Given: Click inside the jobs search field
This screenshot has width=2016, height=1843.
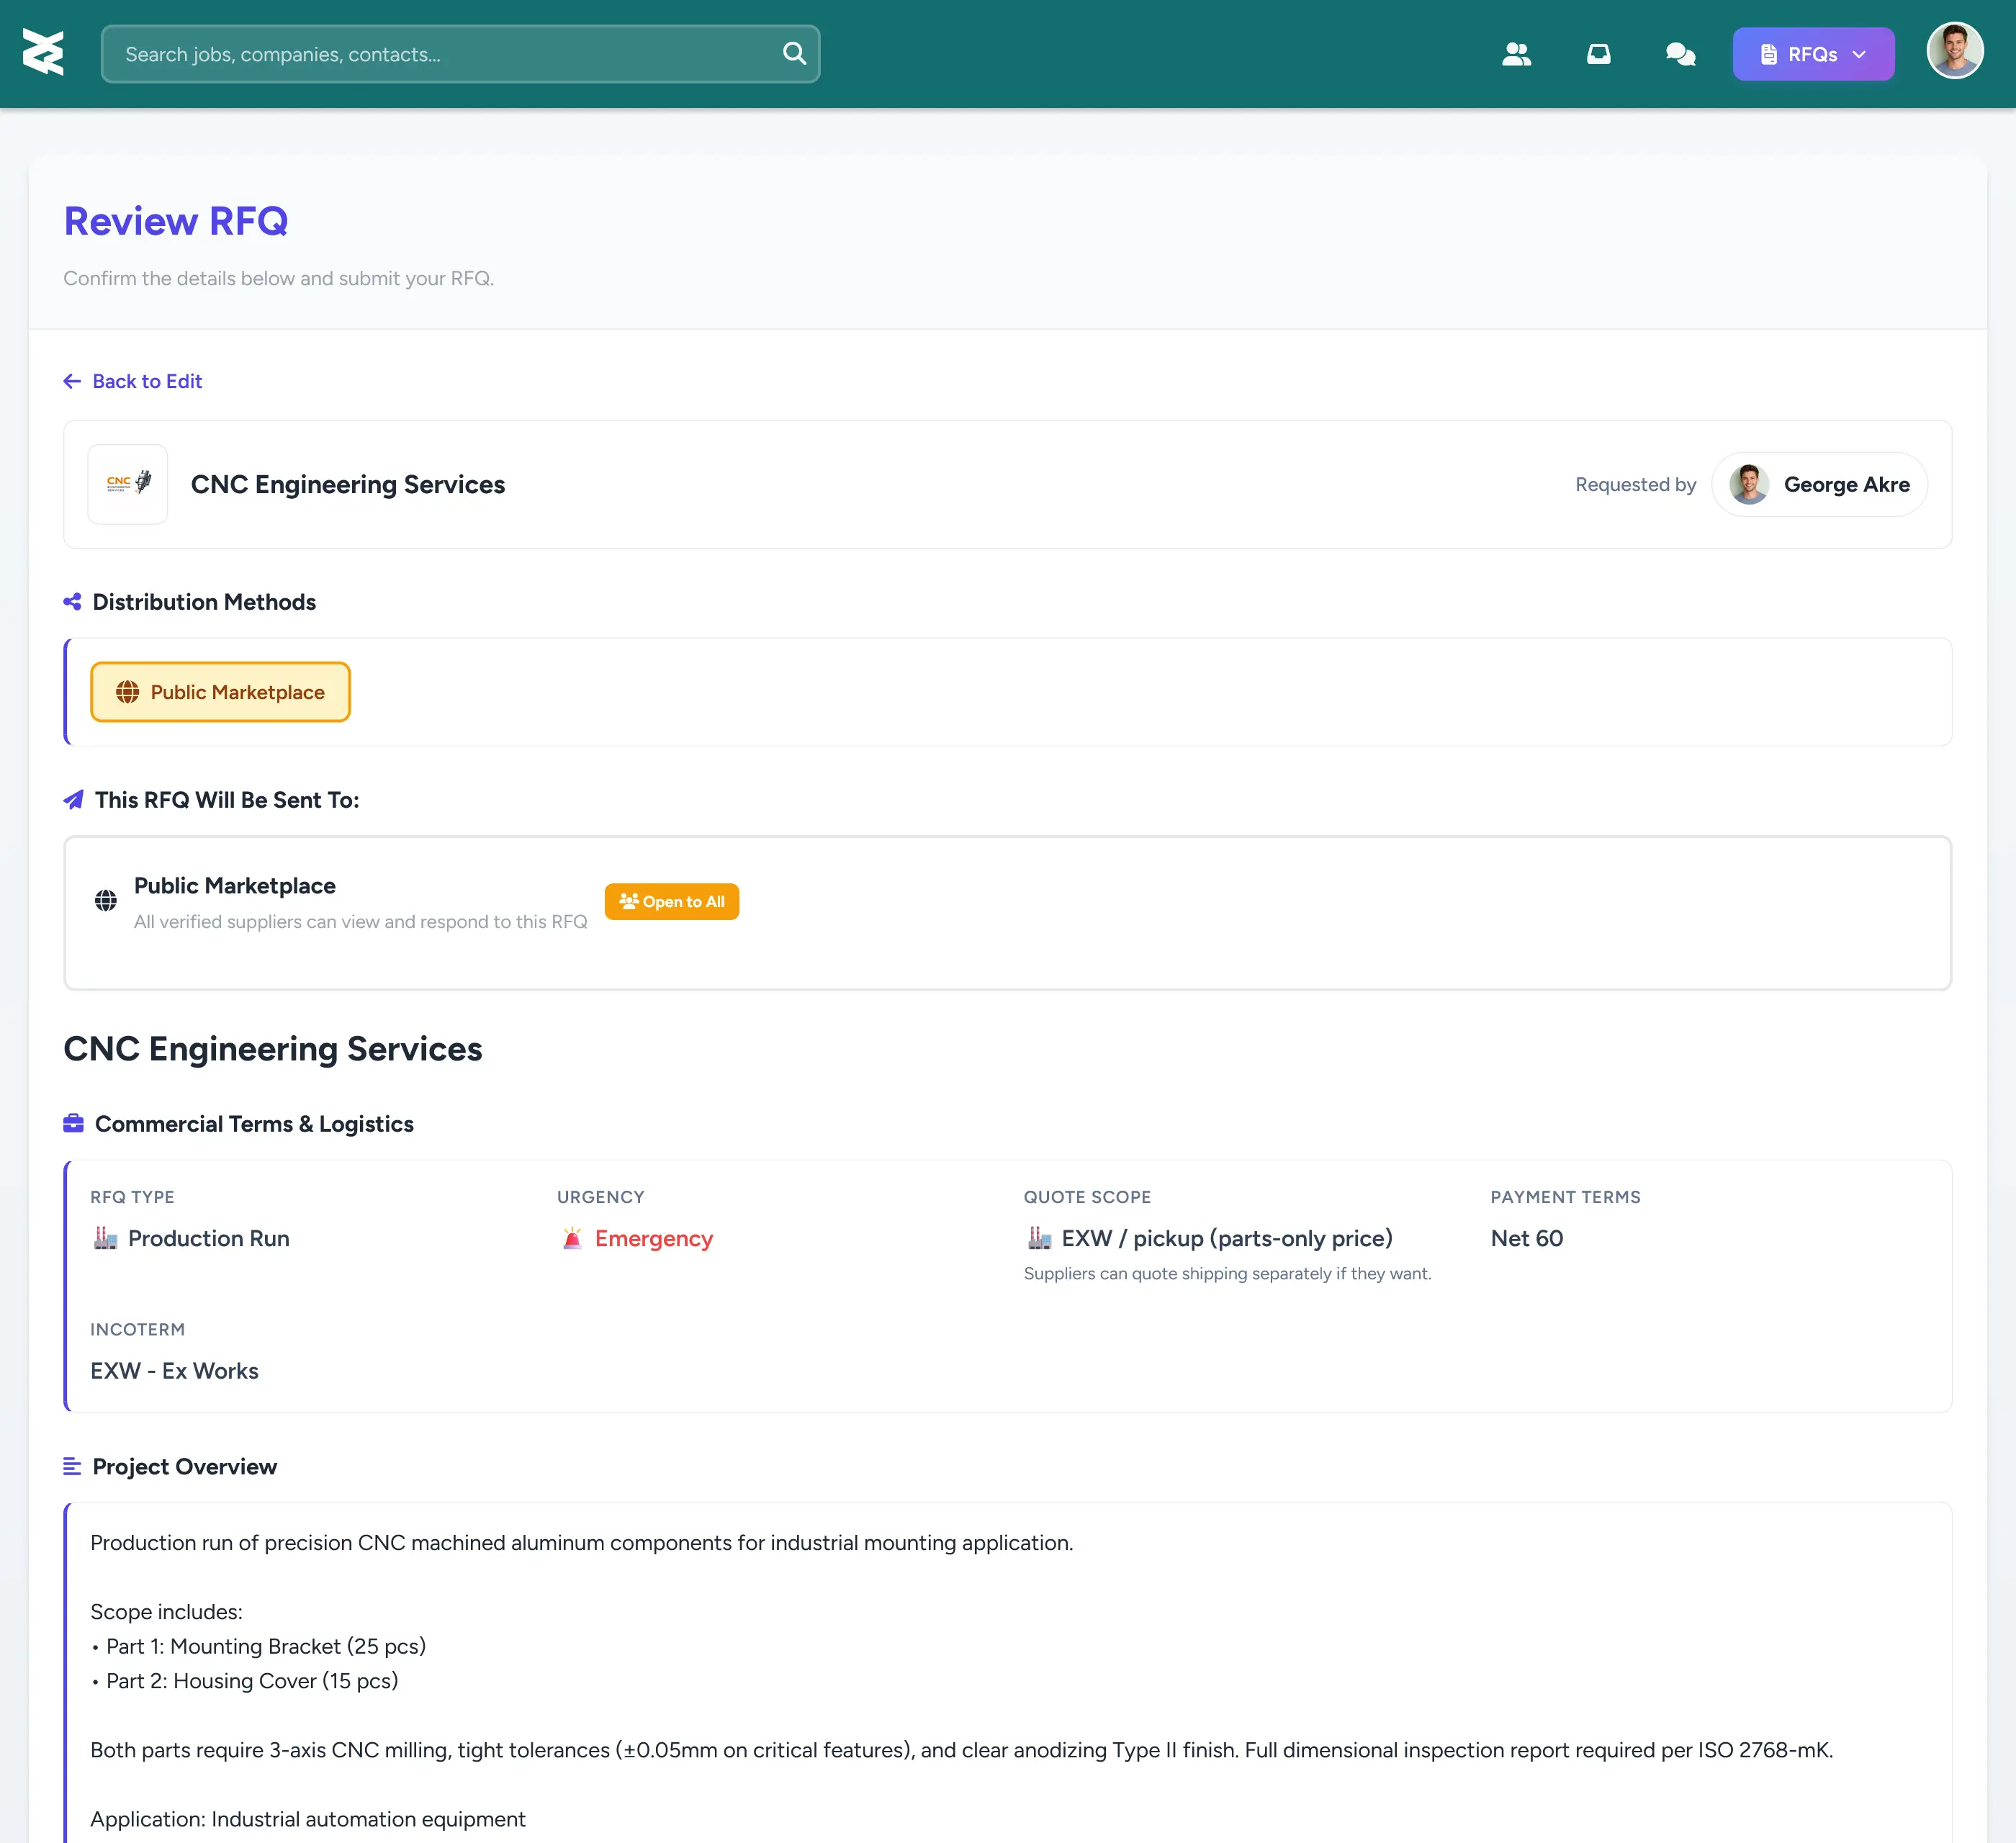Looking at the screenshot, I should [x=400, y=54].
